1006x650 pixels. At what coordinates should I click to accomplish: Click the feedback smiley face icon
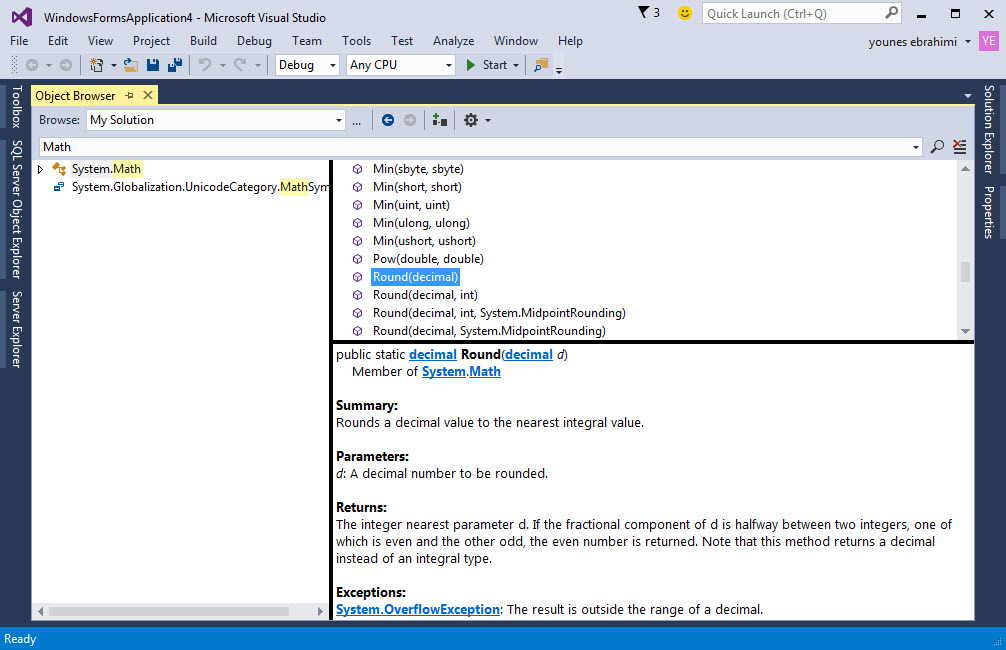click(x=684, y=13)
